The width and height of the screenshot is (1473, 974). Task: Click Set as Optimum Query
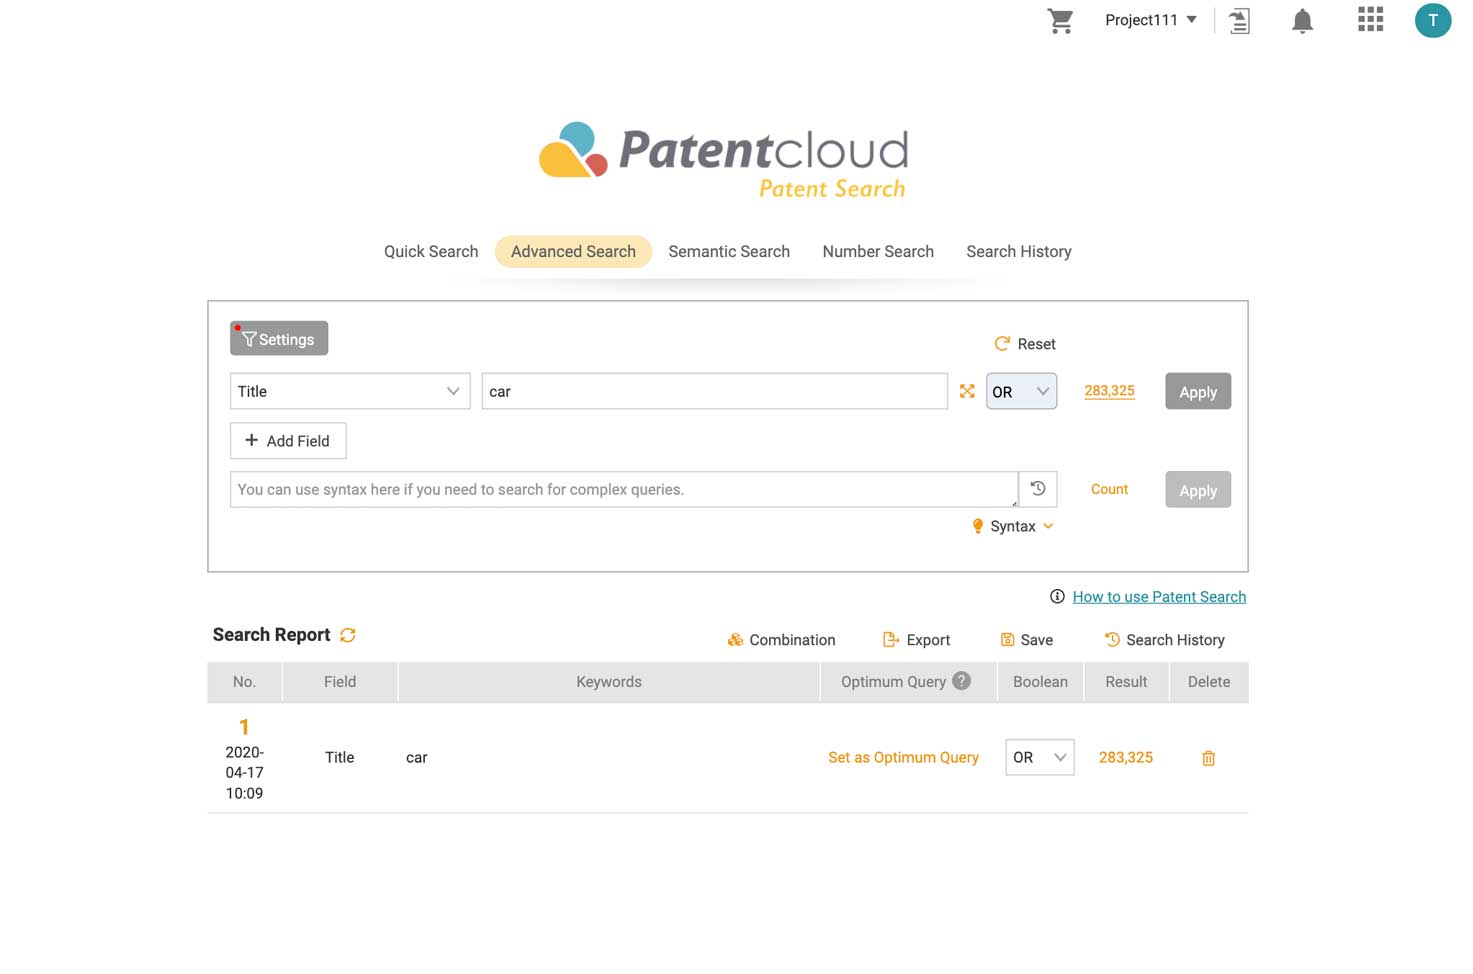[x=903, y=757]
